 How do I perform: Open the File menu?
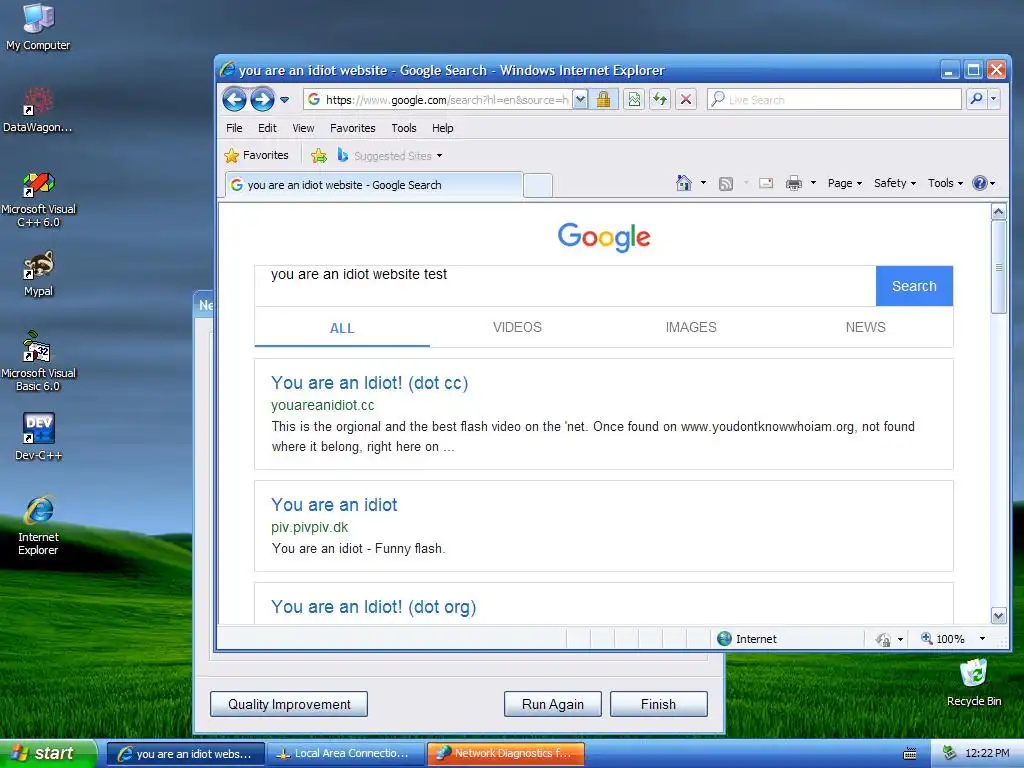click(234, 128)
